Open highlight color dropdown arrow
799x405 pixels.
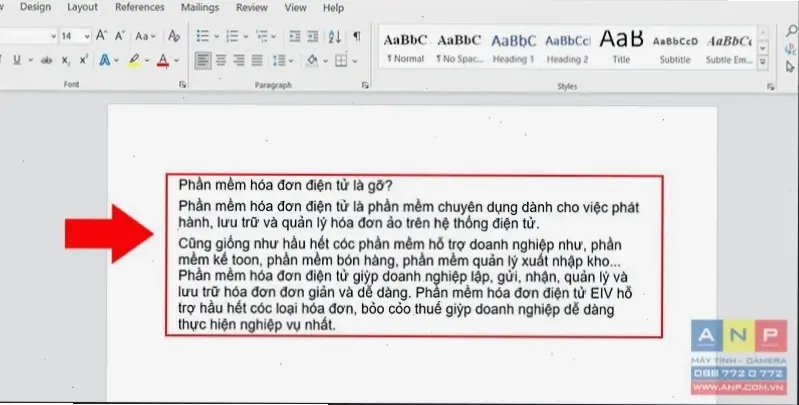(147, 61)
